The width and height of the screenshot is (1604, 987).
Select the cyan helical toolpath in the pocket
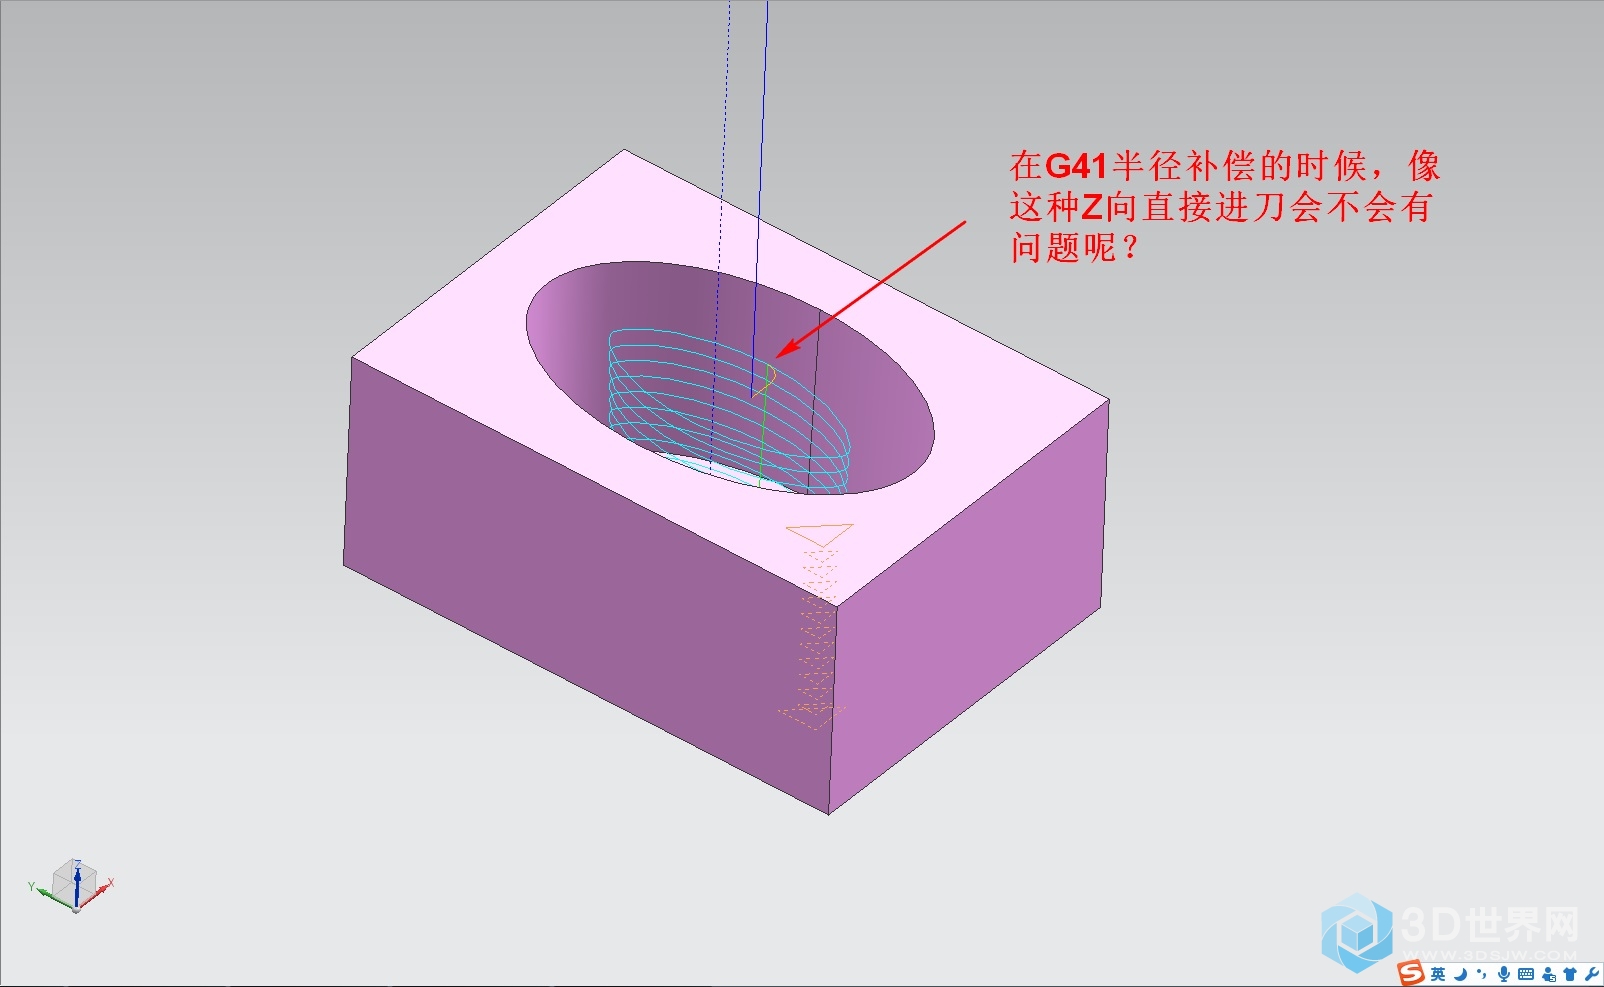730,410
